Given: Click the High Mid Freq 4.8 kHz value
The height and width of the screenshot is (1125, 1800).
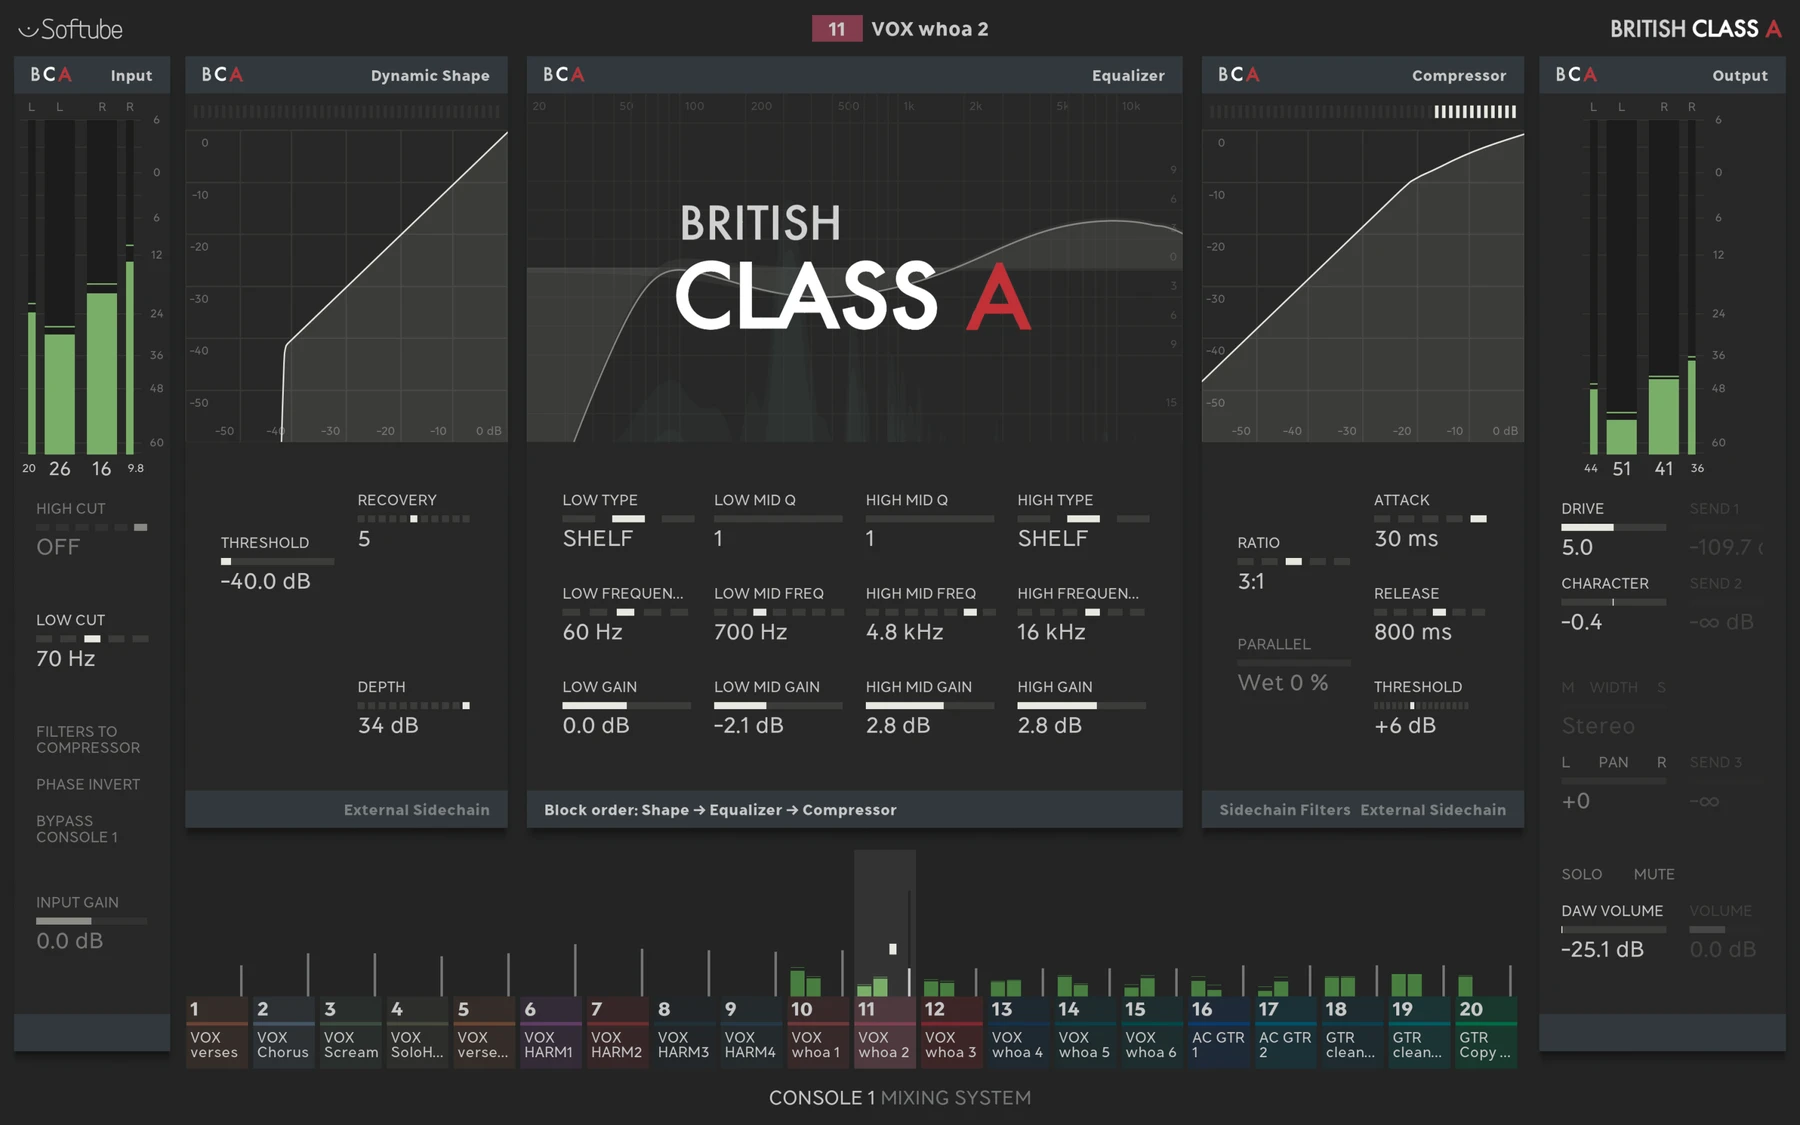Looking at the screenshot, I should (x=904, y=632).
